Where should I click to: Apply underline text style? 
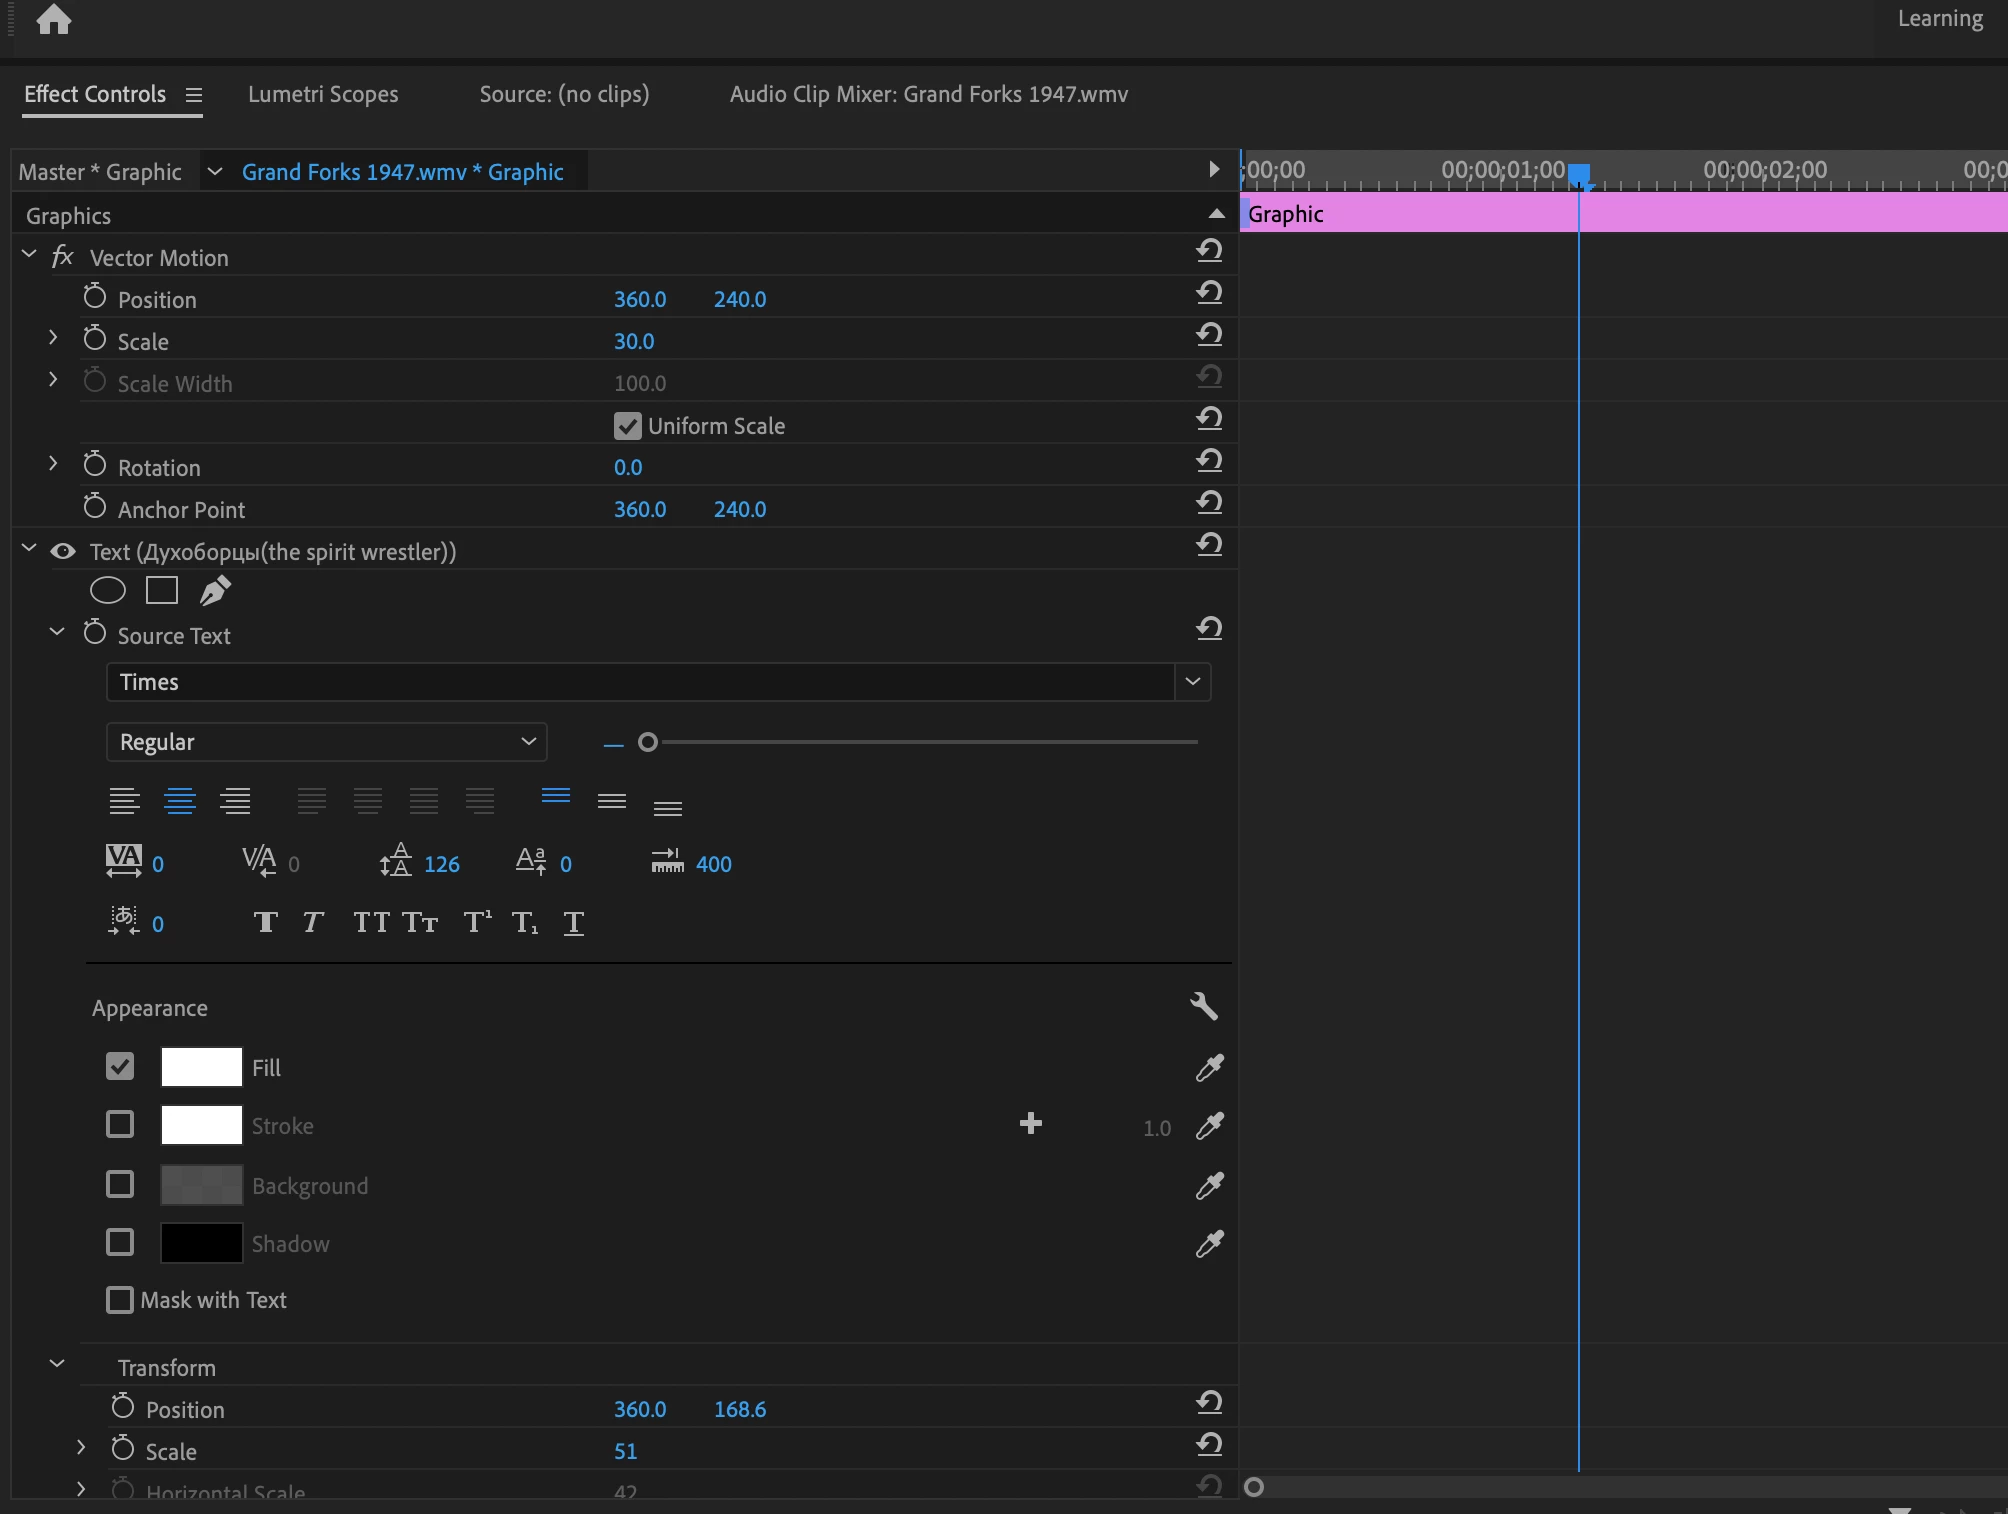point(573,922)
